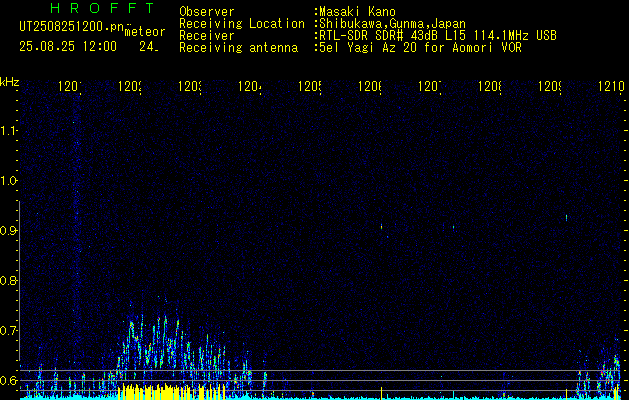This screenshot has height=400, width=629.
Task: Select the observer name Masaki Kano
Action: point(357,12)
